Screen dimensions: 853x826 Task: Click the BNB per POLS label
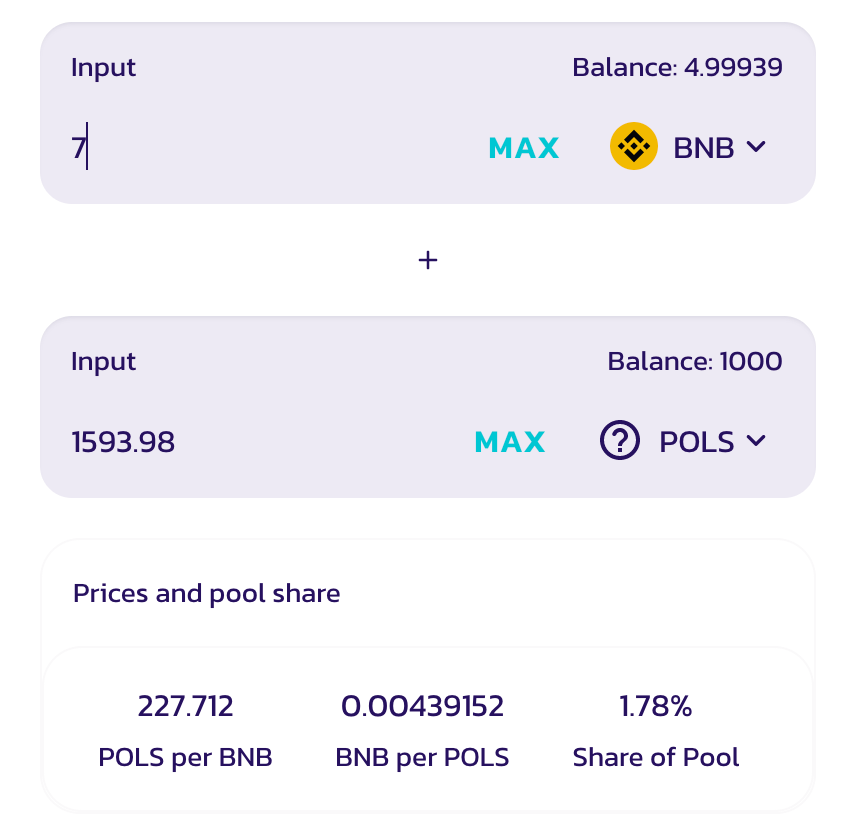(423, 757)
